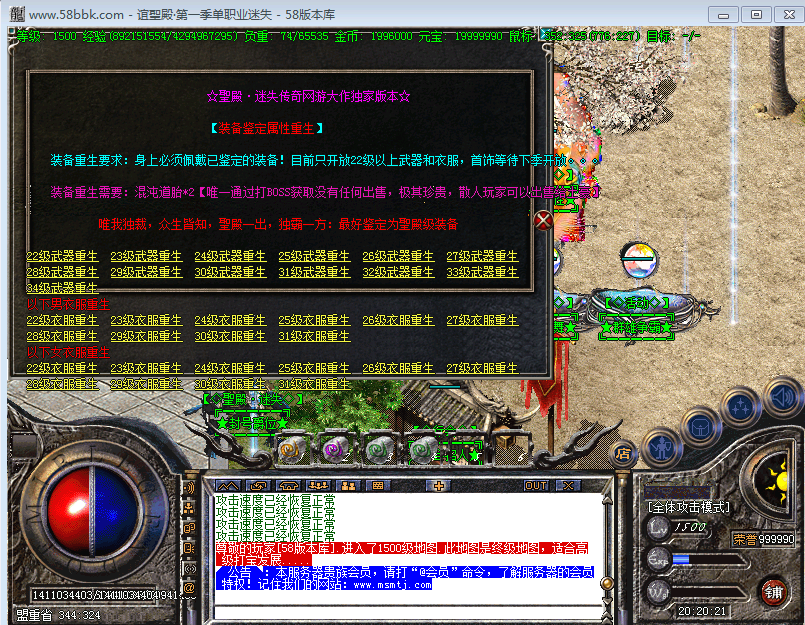Use the green scroll in belt slot 3
Viewport: 805px width, 625px height.
[x=380, y=450]
